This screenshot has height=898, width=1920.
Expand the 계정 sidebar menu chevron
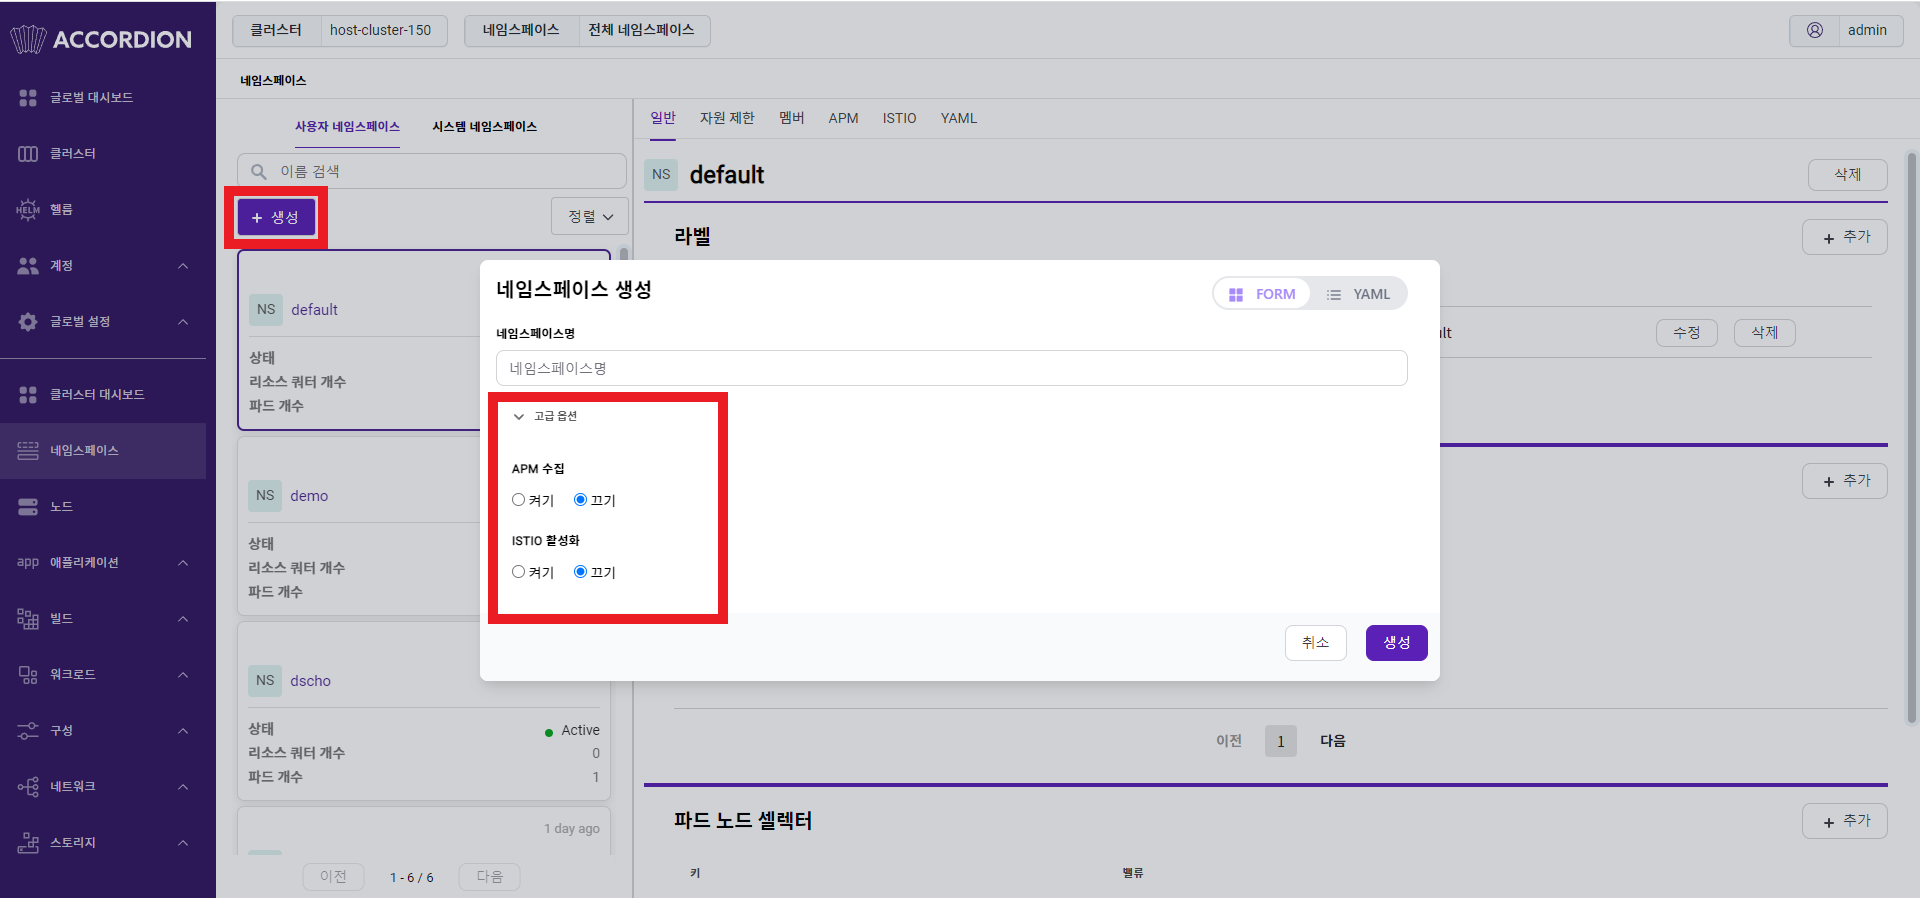click(x=183, y=265)
